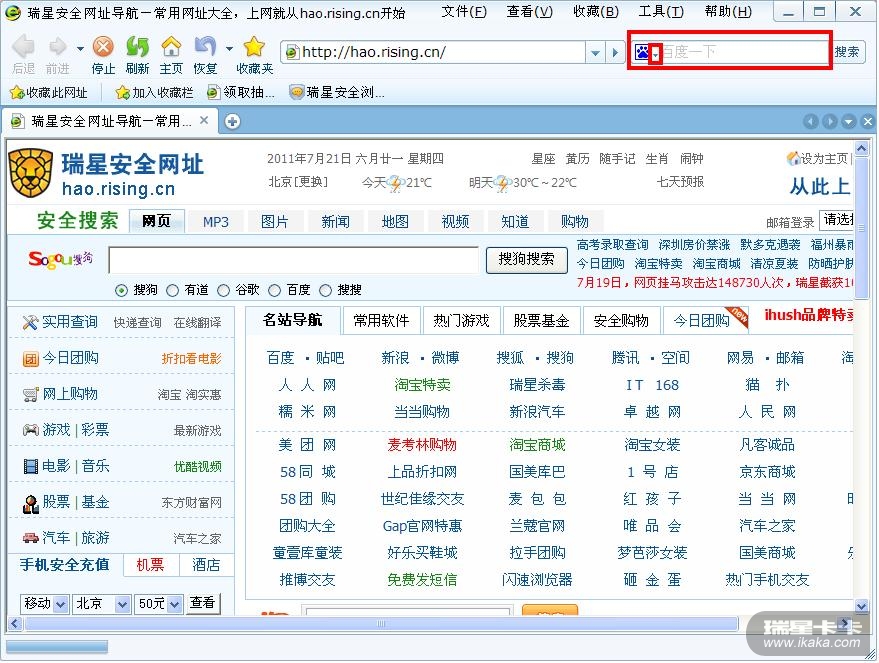Switch to the 常用软件 tab
Image resolution: width=879 pixels, height=663 pixels.
pos(381,321)
